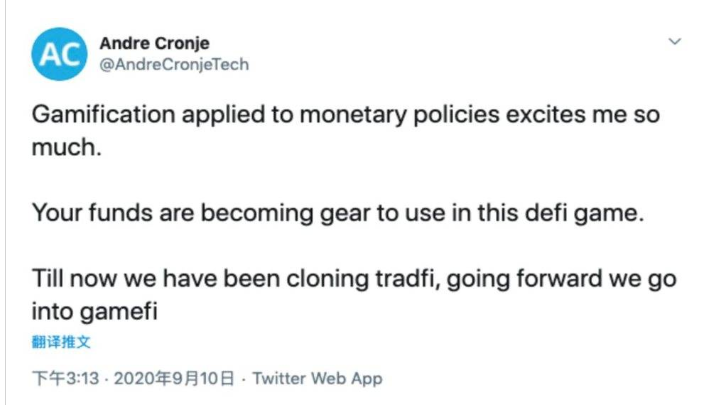Open the 下午3:13 timestamp link
Viewport: 725px width, 405px height.
(x=65, y=378)
